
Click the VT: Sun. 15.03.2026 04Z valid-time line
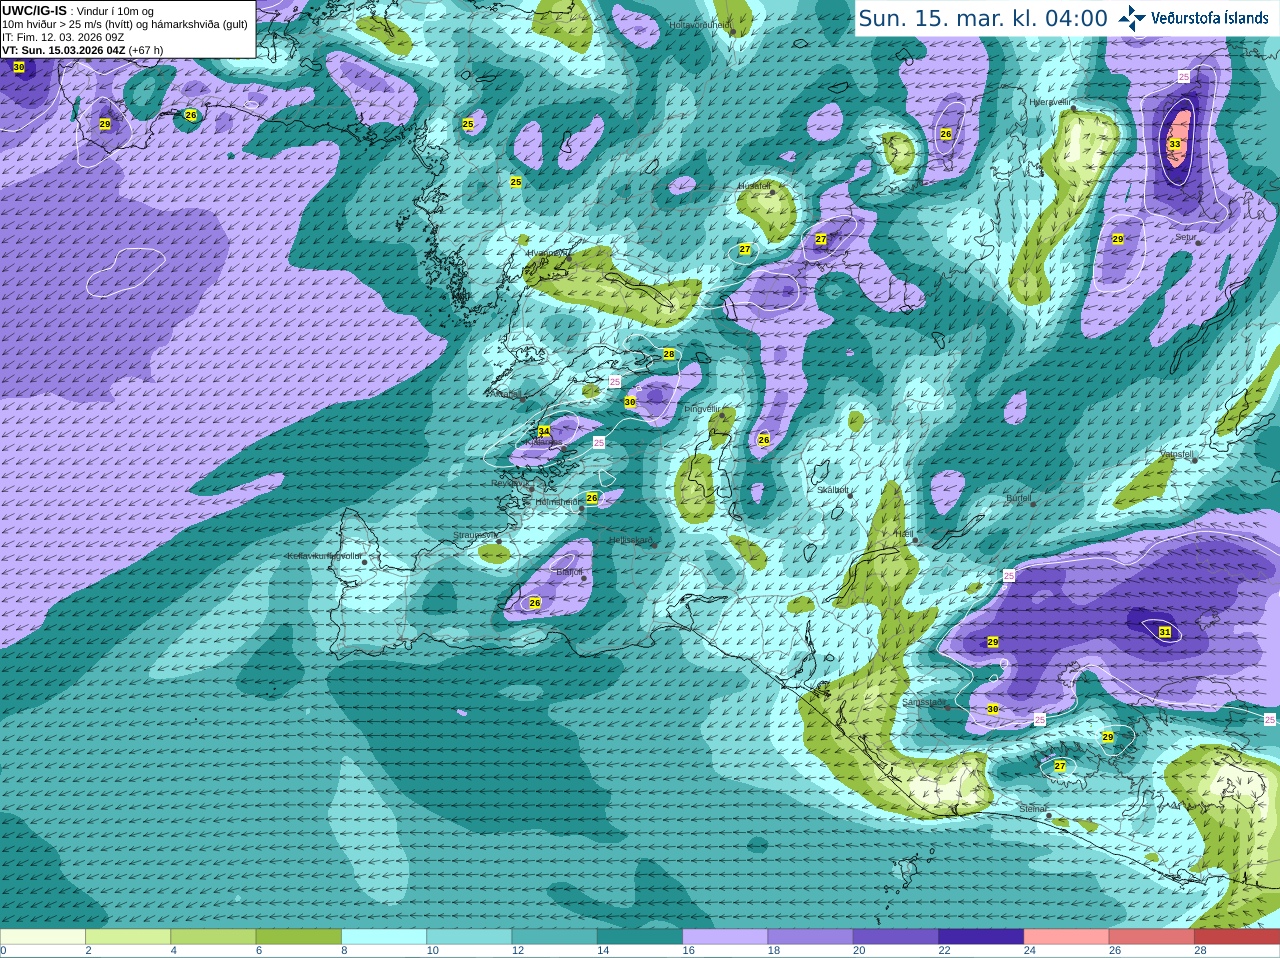83,50
